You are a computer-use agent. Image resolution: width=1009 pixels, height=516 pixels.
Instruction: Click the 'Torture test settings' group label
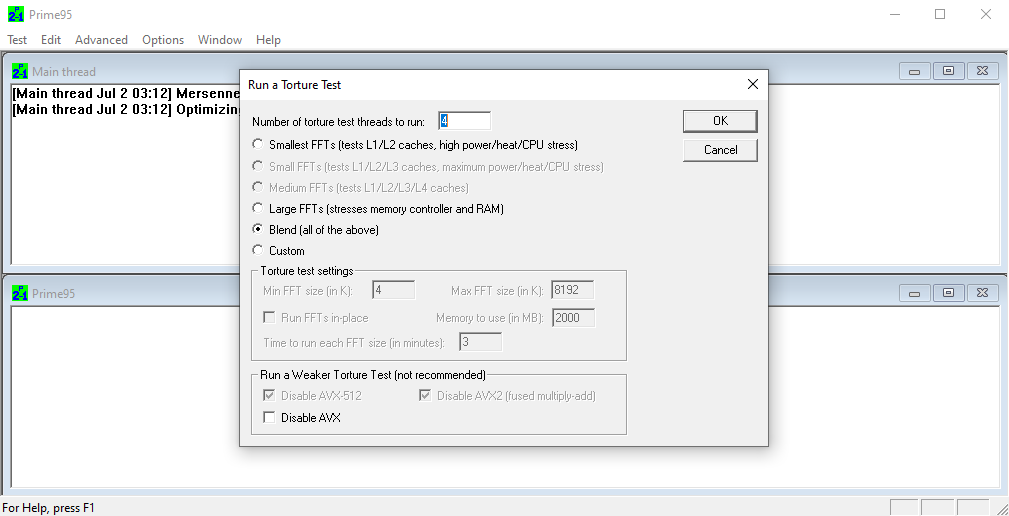[x=307, y=271]
